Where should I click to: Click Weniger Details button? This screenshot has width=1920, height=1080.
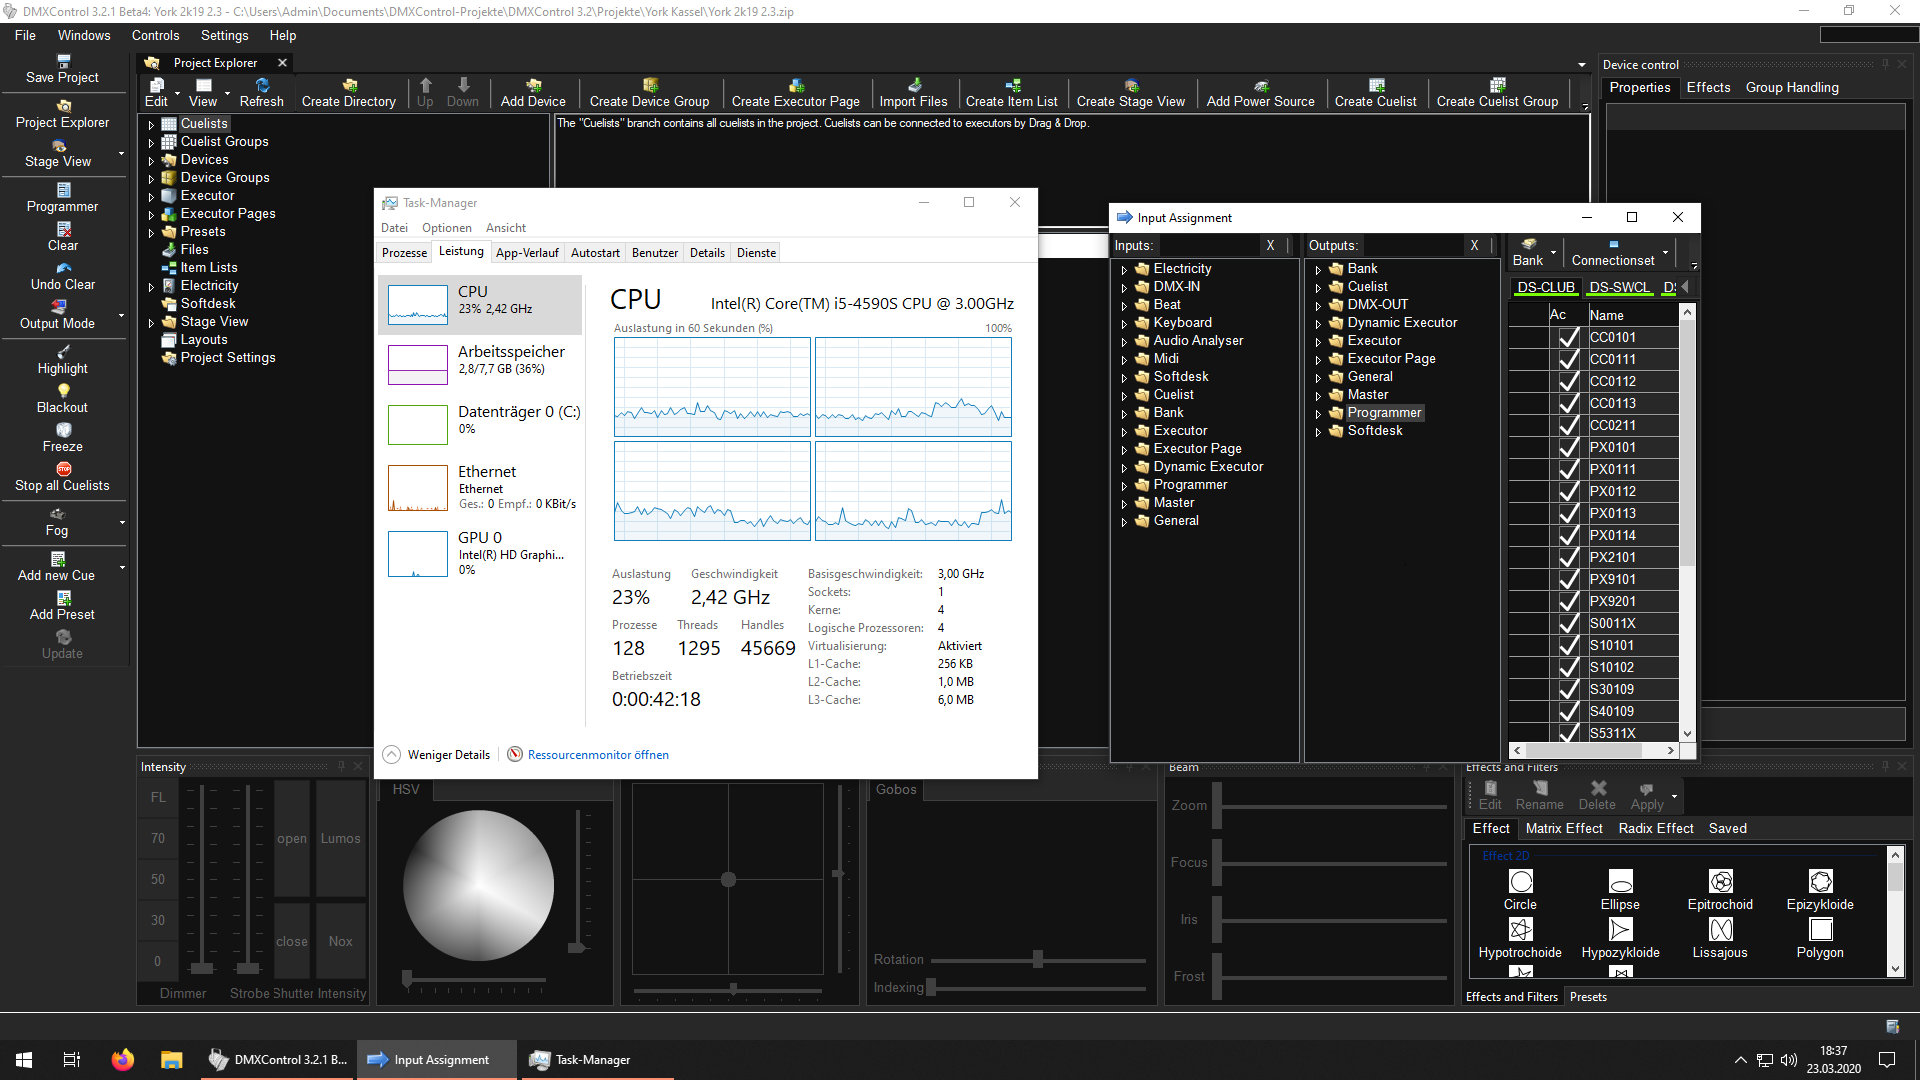(x=448, y=755)
